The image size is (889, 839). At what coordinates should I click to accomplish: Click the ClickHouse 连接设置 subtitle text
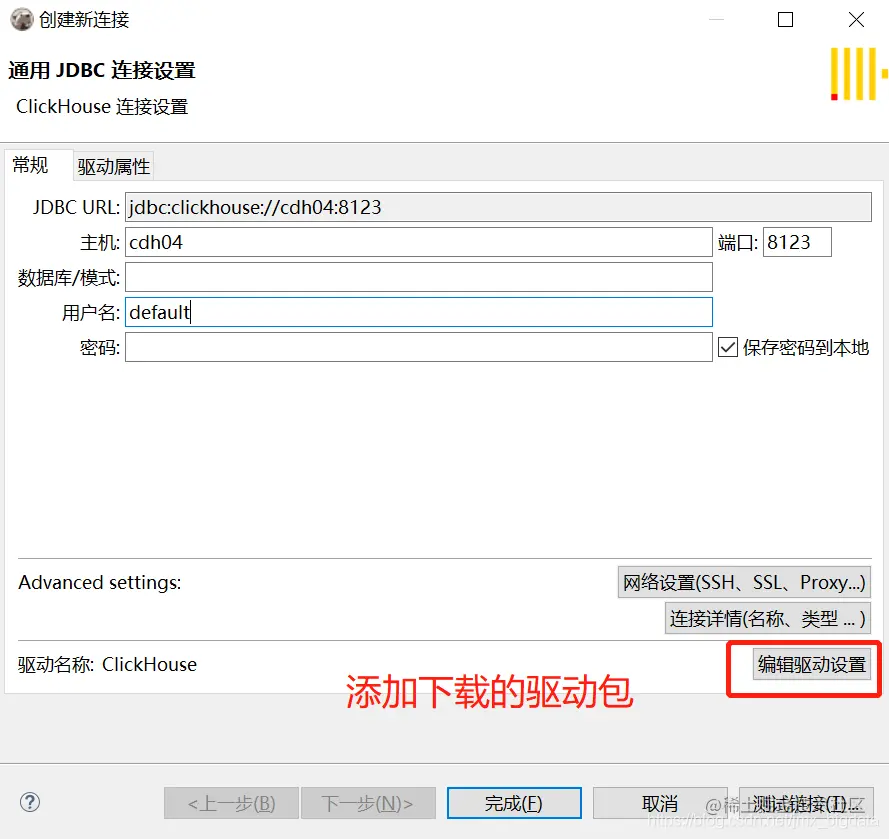pyautogui.click(x=102, y=107)
